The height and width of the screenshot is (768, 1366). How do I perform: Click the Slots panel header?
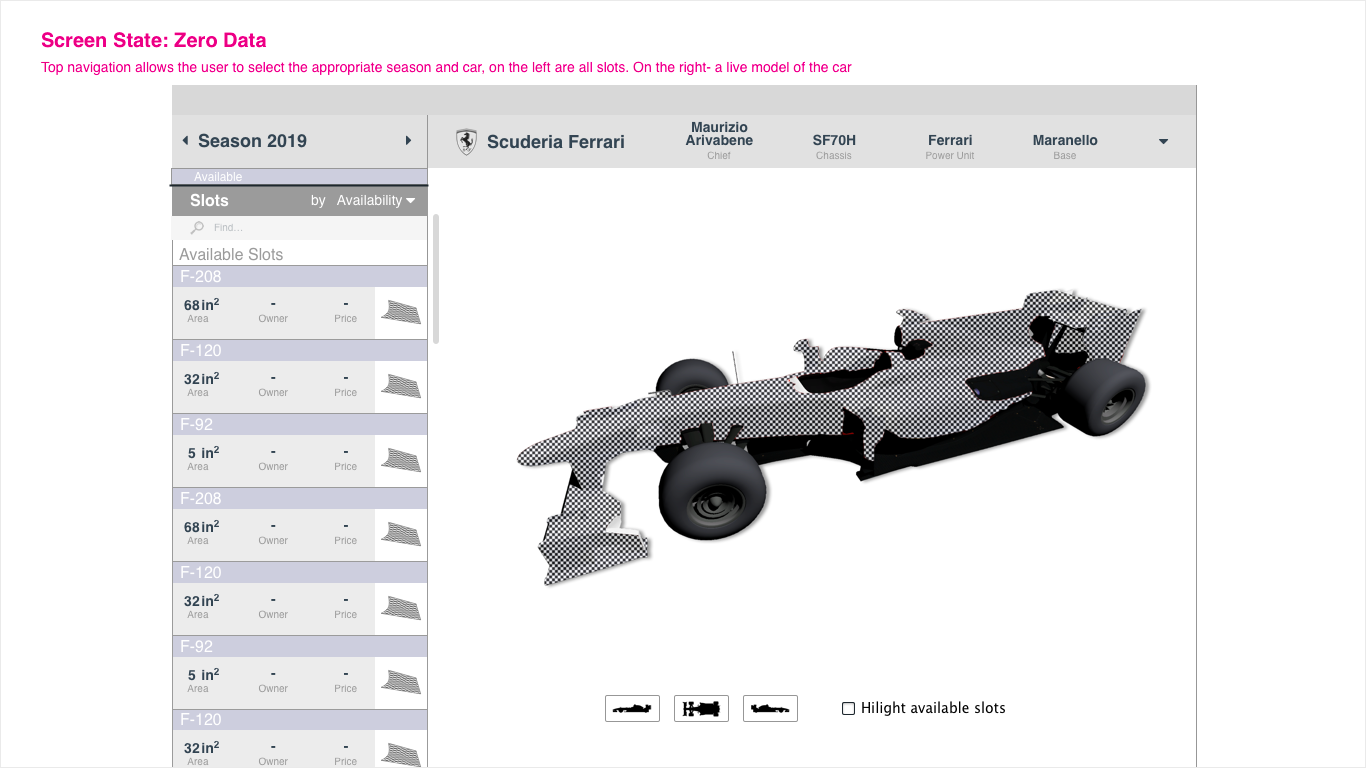coord(300,200)
